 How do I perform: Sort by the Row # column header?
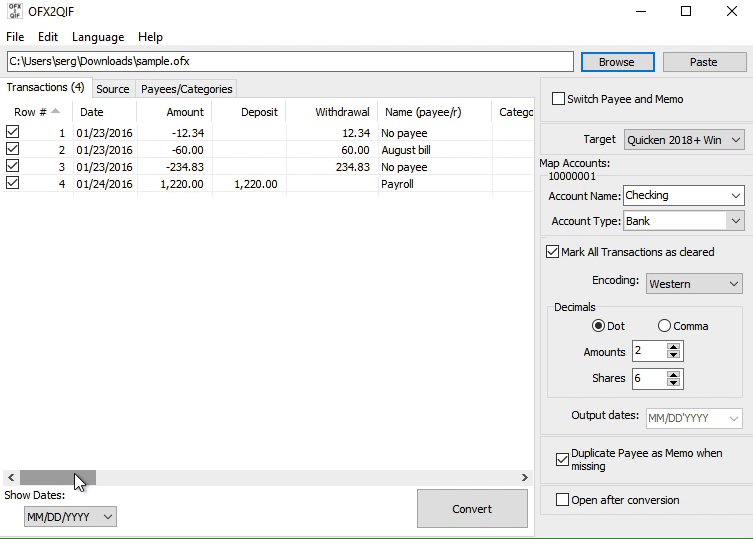coord(37,112)
